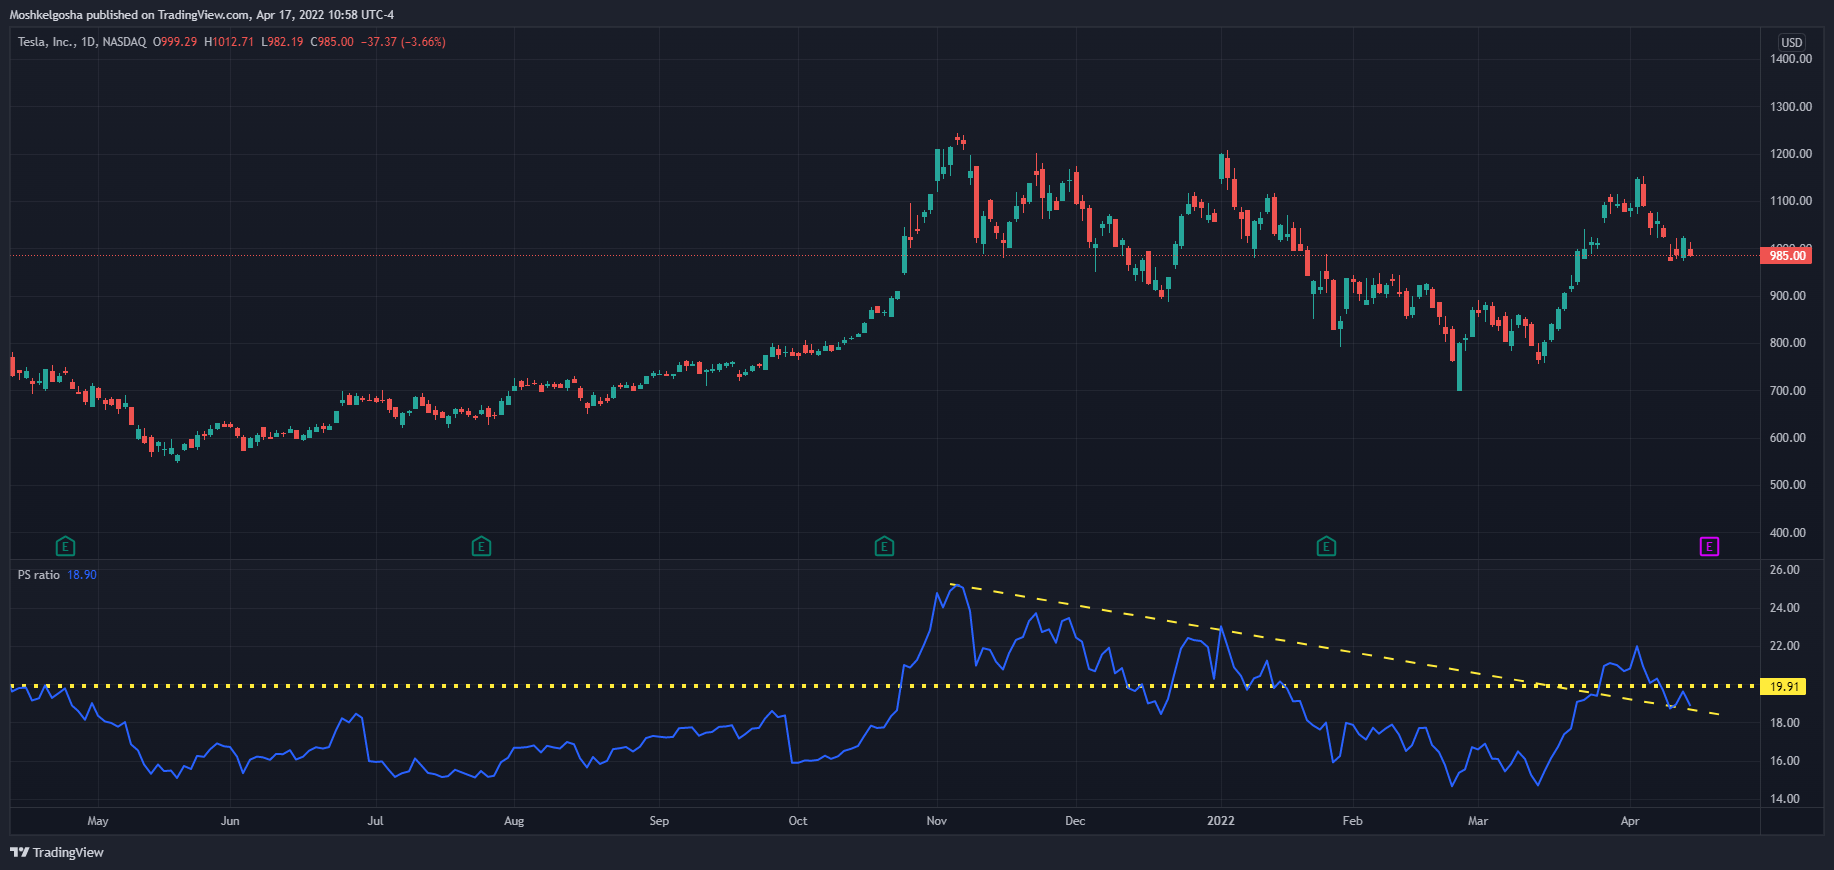Click the 26.00 PS ratio scale label
1834x870 pixels.
[1785, 570]
